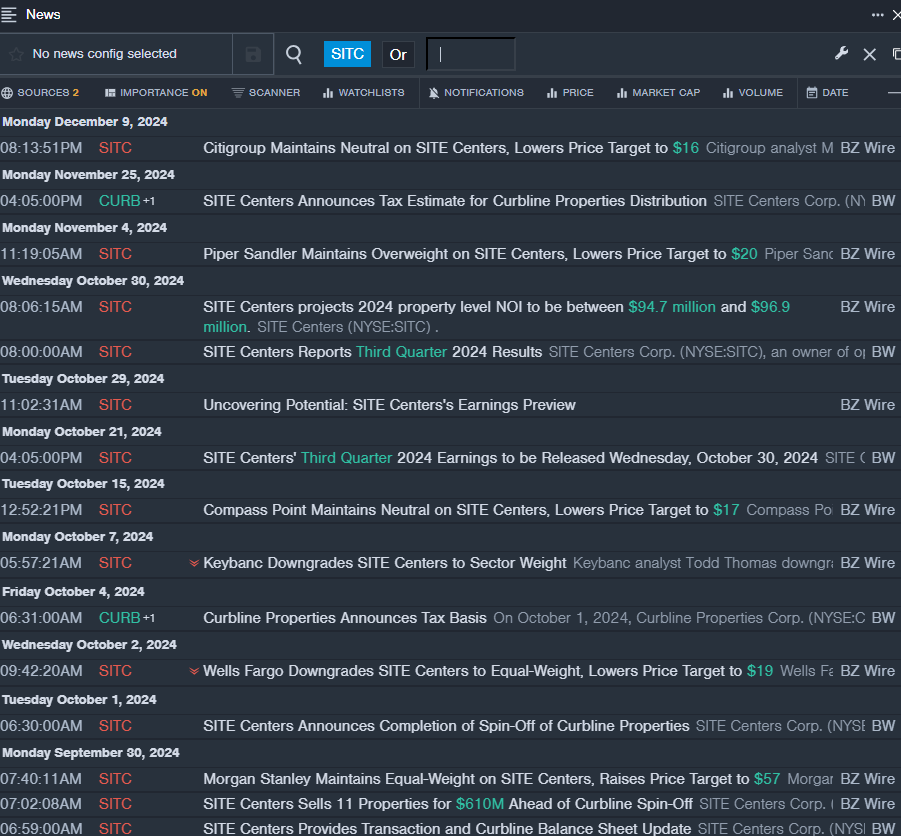Click the CURB ticker on November 25 row

click(119, 201)
